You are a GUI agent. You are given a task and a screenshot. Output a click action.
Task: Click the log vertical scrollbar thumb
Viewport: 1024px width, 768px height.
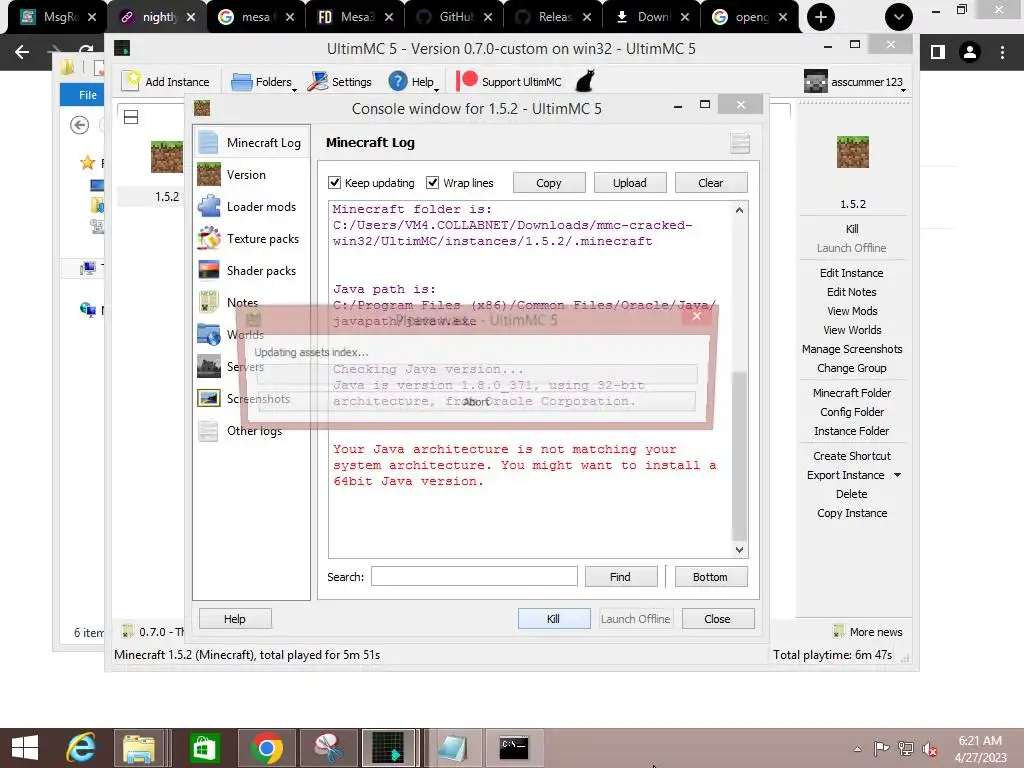pos(739,456)
